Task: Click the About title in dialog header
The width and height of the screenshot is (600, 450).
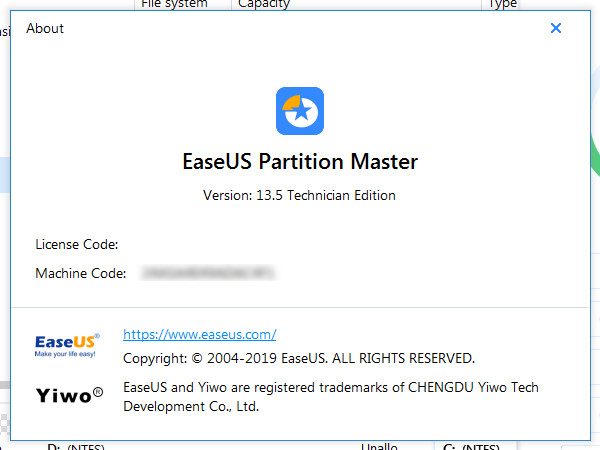Action: (45, 29)
